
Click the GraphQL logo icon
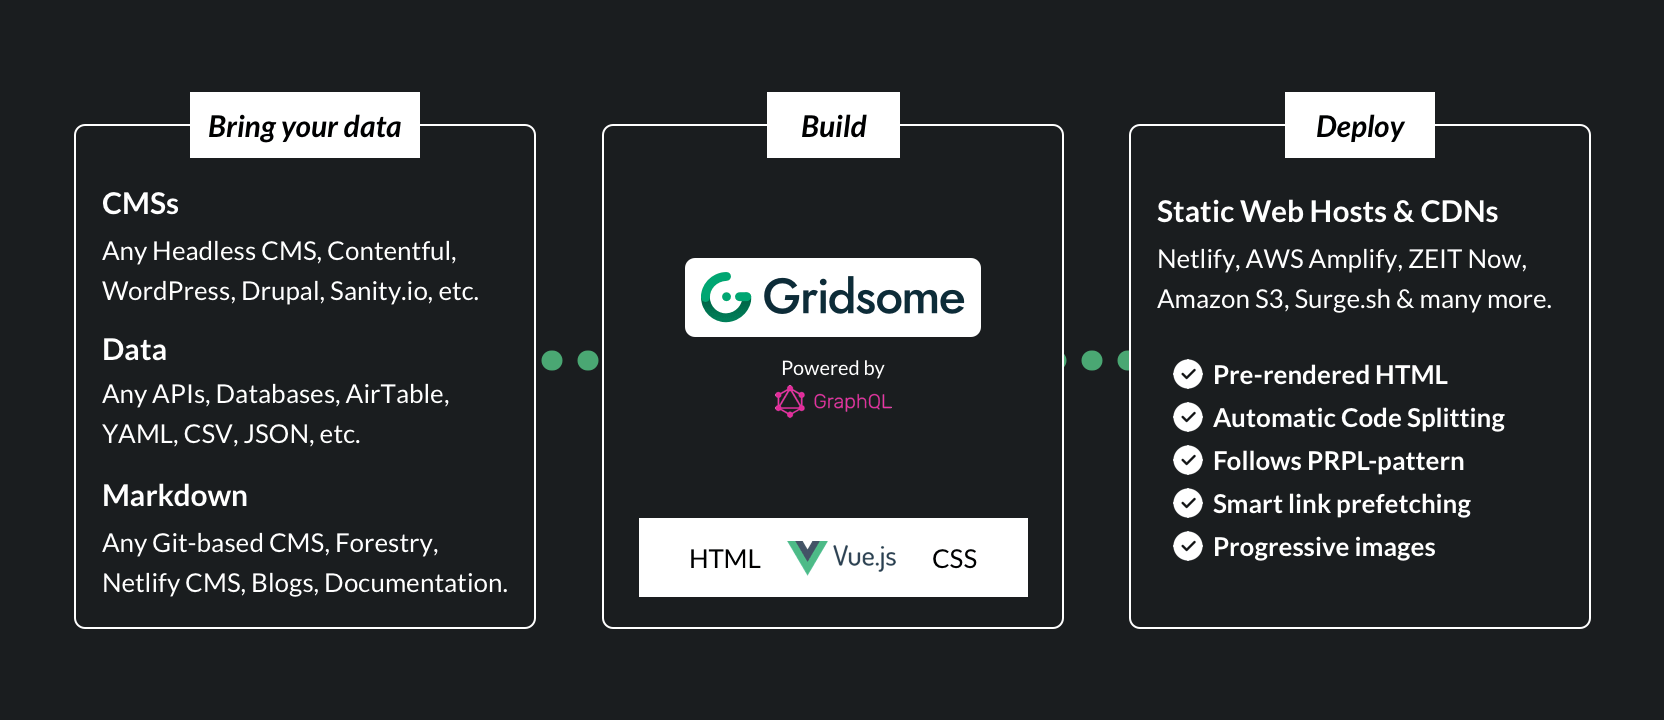click(x=790, y=401)
